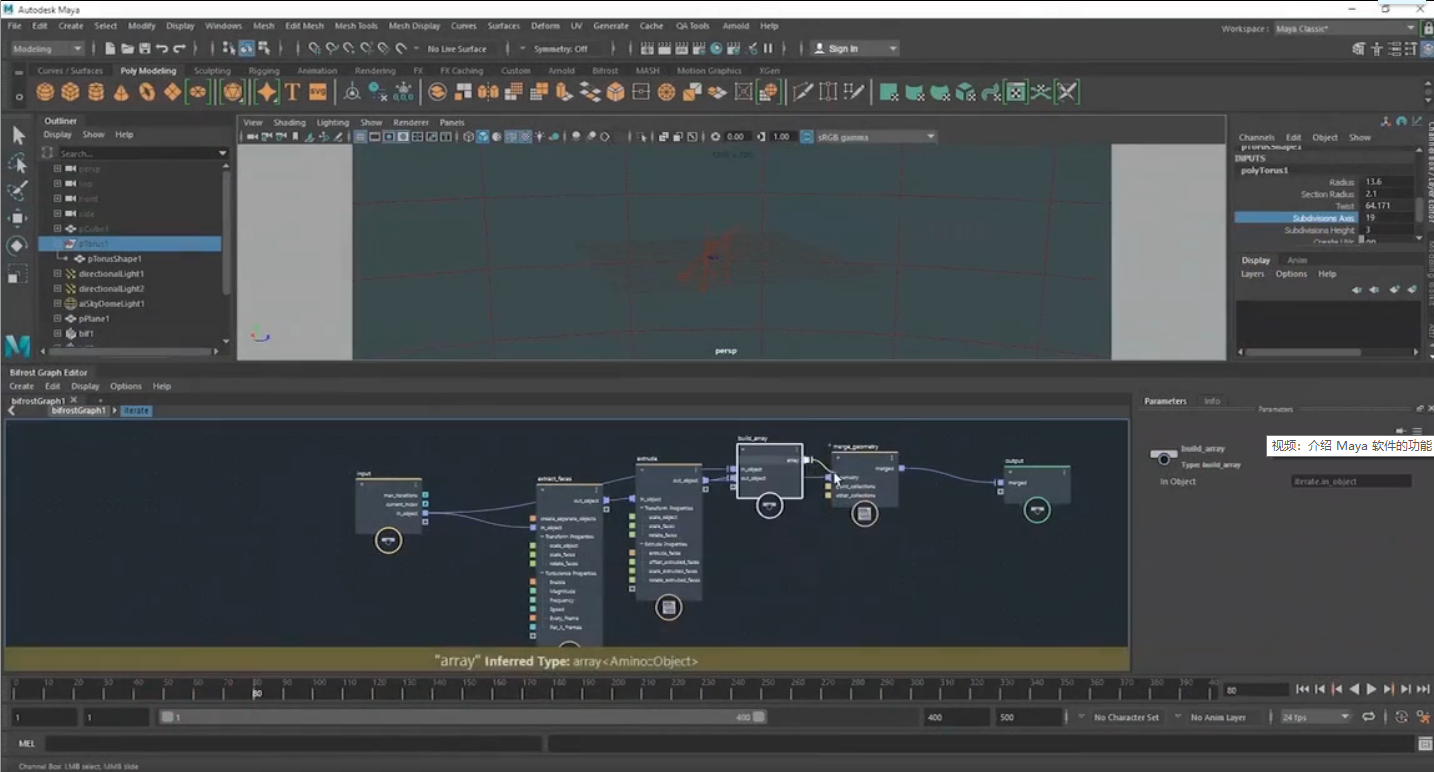
Task: Activate the Lasso select tool
Action: coord(18,163)
